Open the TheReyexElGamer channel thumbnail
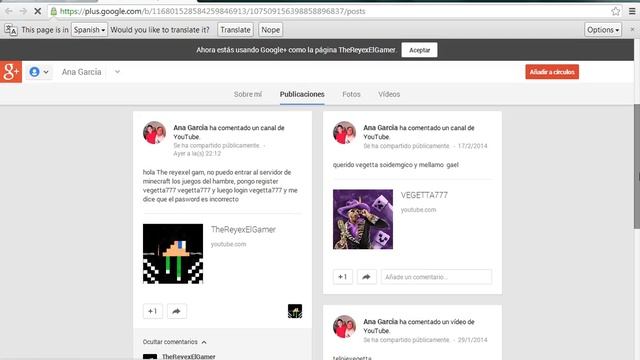 click(x=173, y=253)
